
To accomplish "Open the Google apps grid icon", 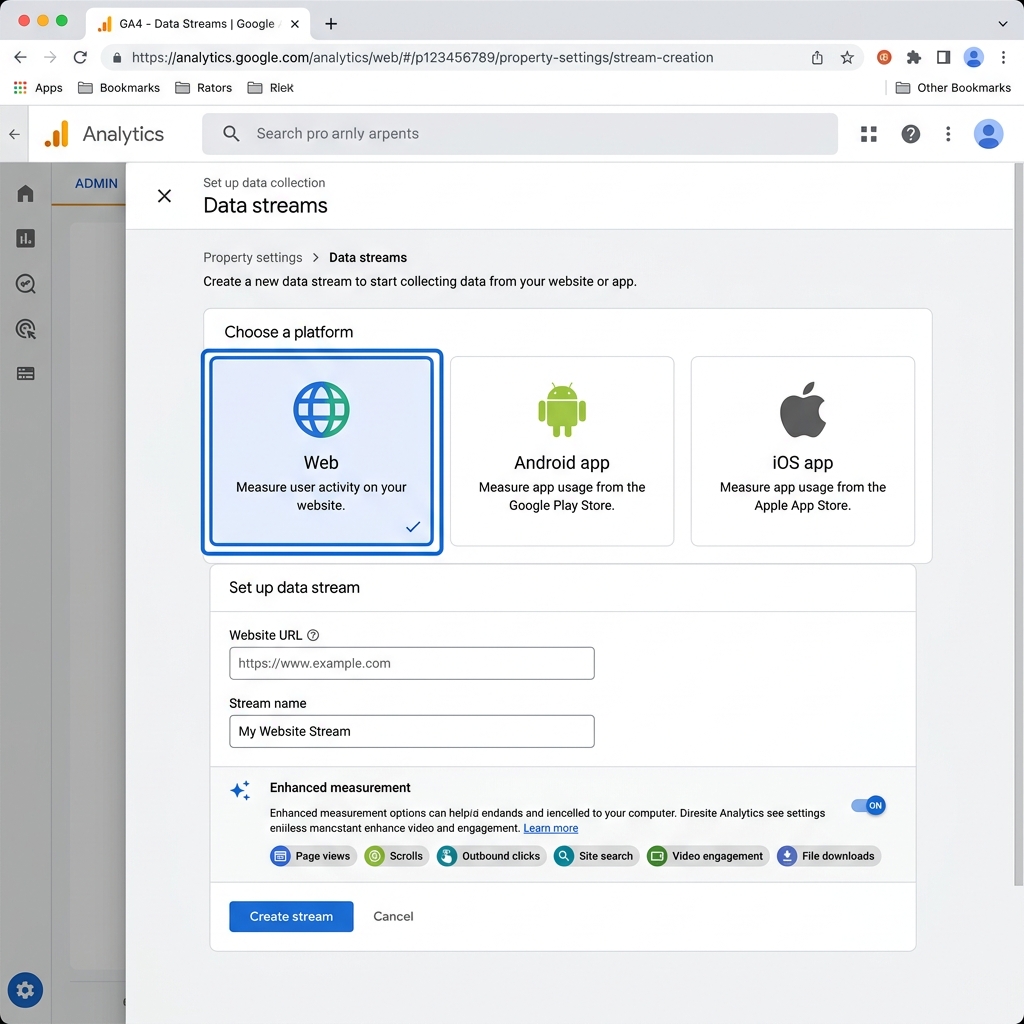I will [x=869, y=134].
